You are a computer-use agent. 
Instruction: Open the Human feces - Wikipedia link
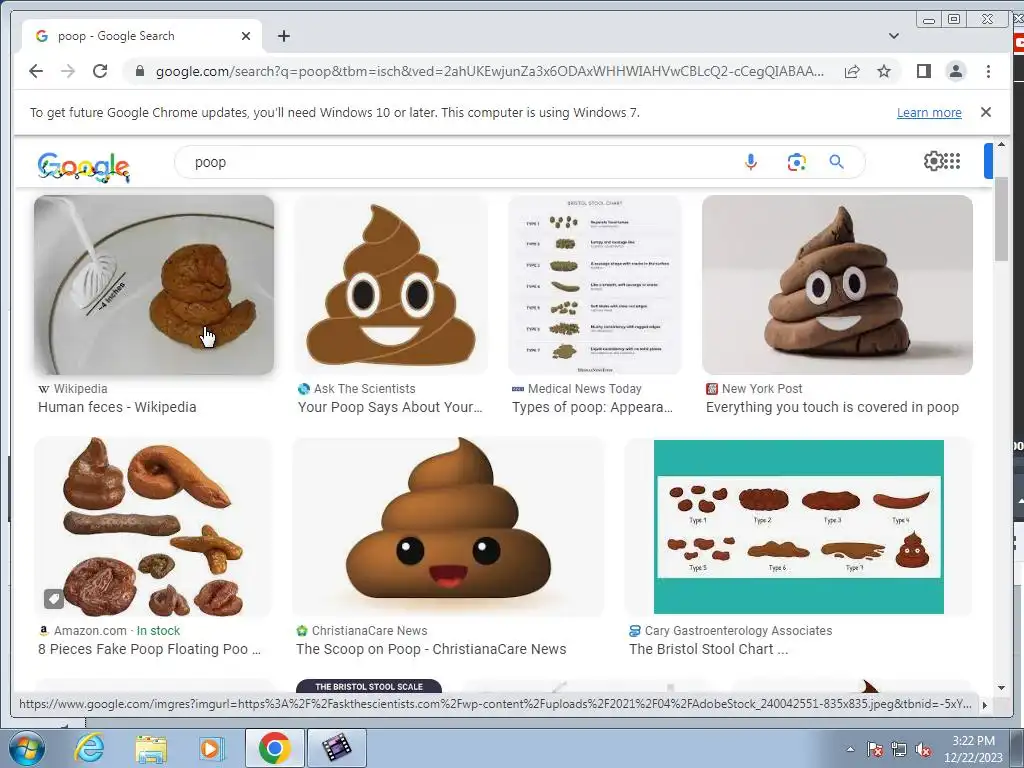117,407
